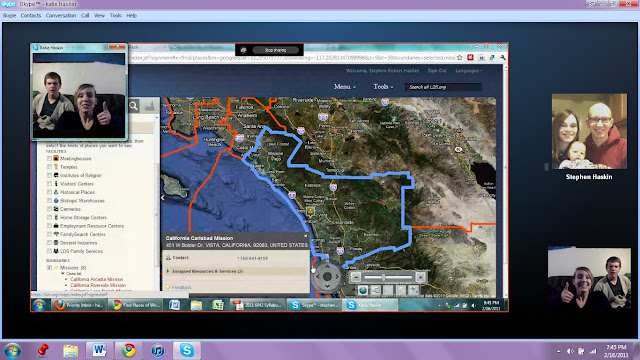The height and width of the screenshot is (360, 640).
Task: Click the Skype taskbar icon
Action: click(187, 350)
